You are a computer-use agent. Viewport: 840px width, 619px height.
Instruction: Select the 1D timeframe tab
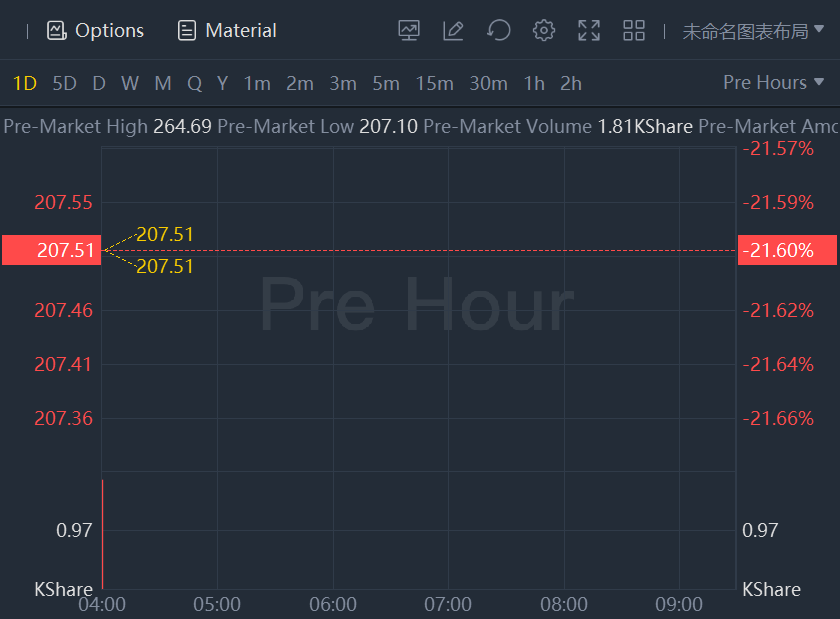(24, 83)
